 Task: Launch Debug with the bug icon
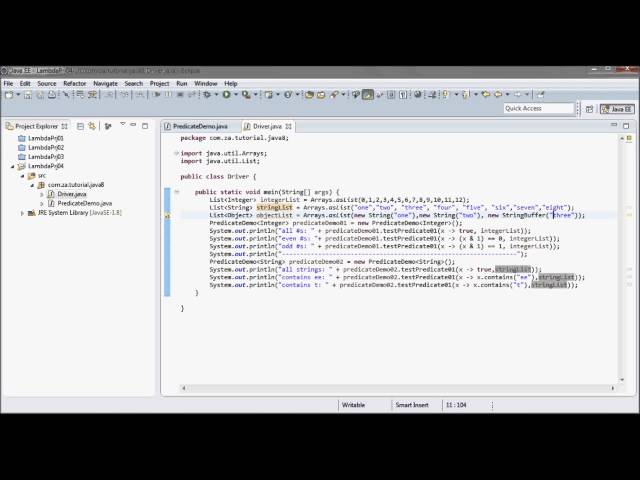tap(207, 95)
